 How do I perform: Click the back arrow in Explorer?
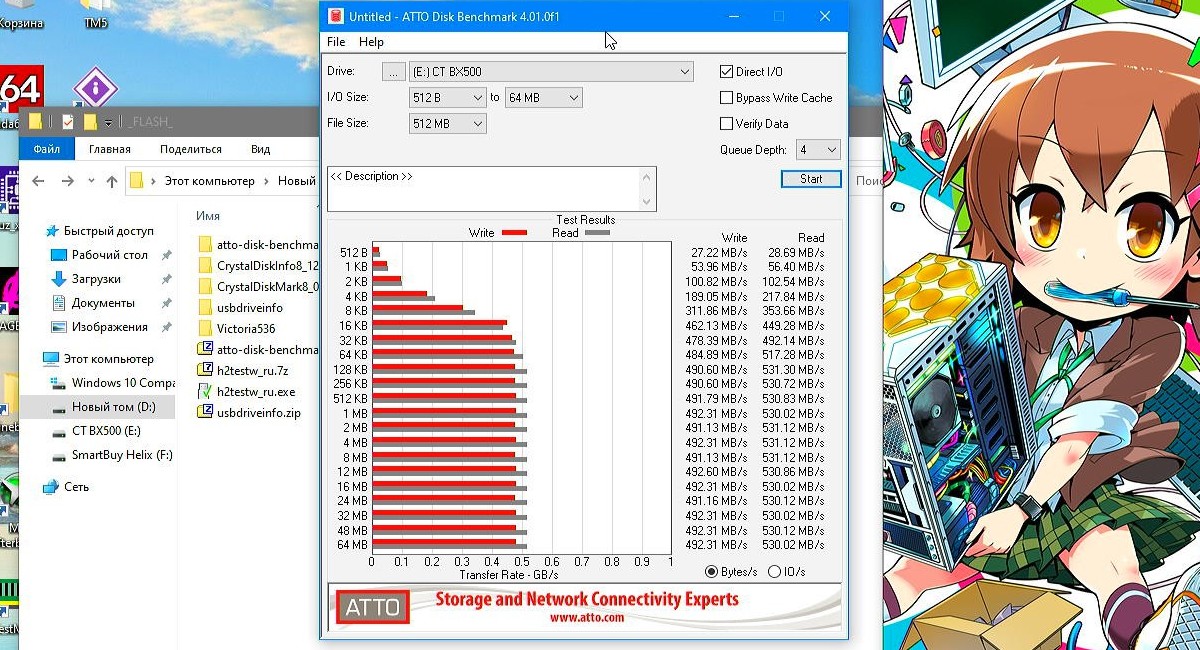pos(38,181)
